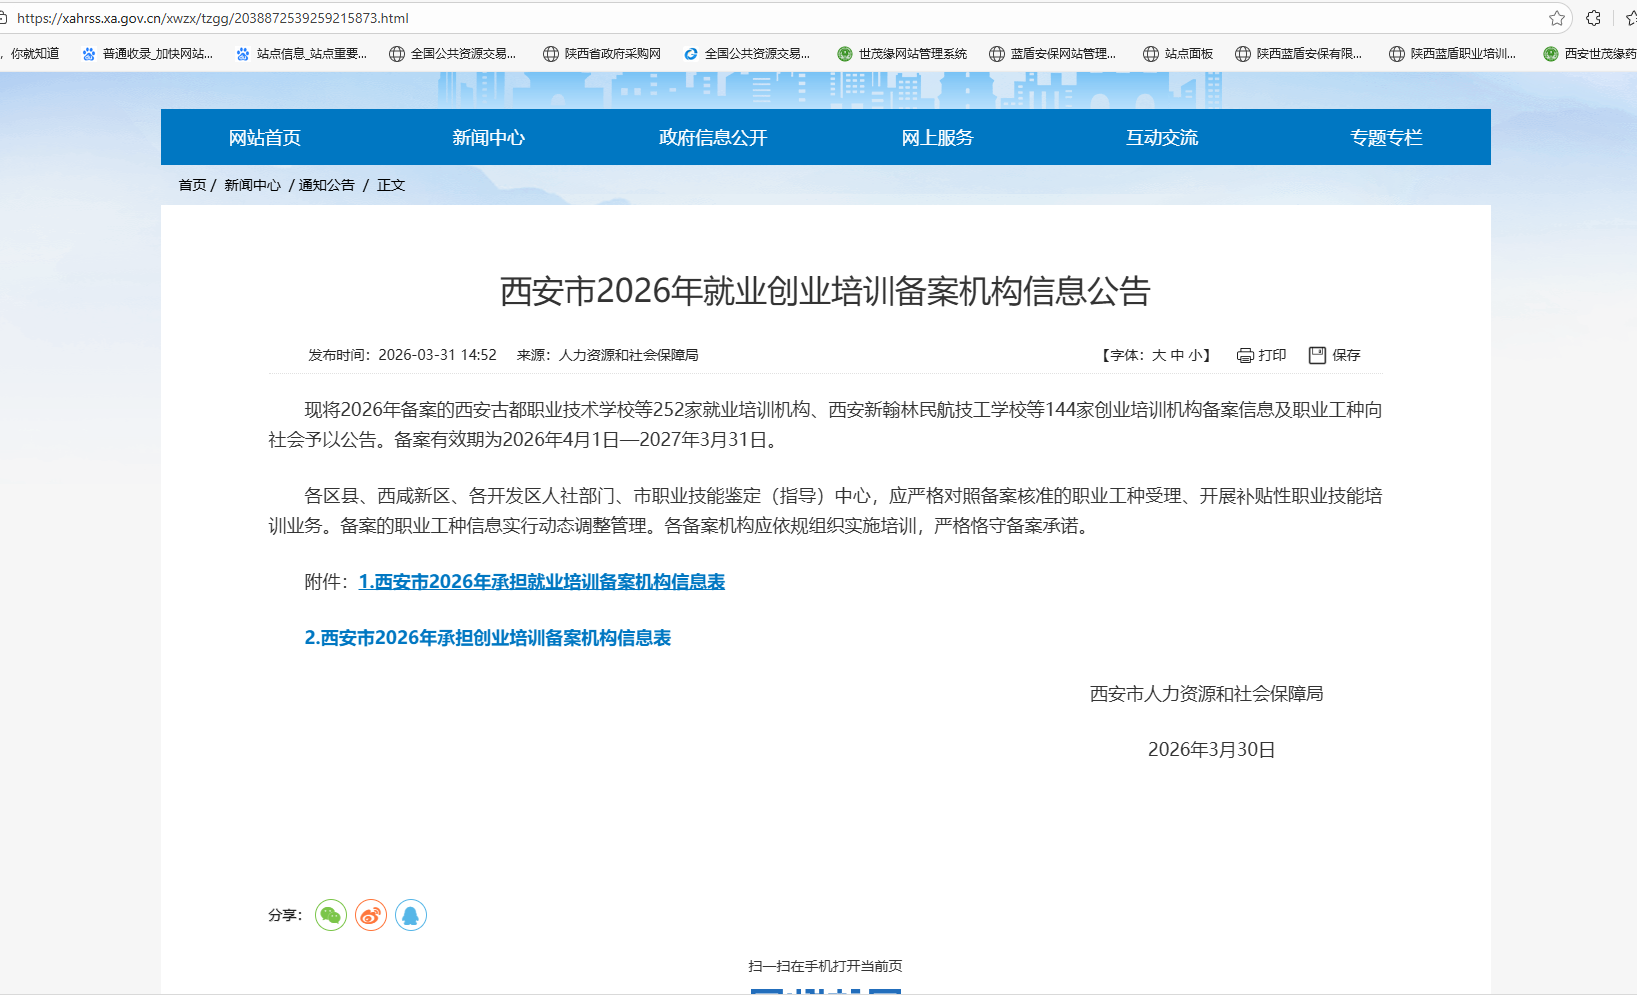Share article via QQ icon
The height and width of the screenshot is (995, 1637).
coord(411,915)
